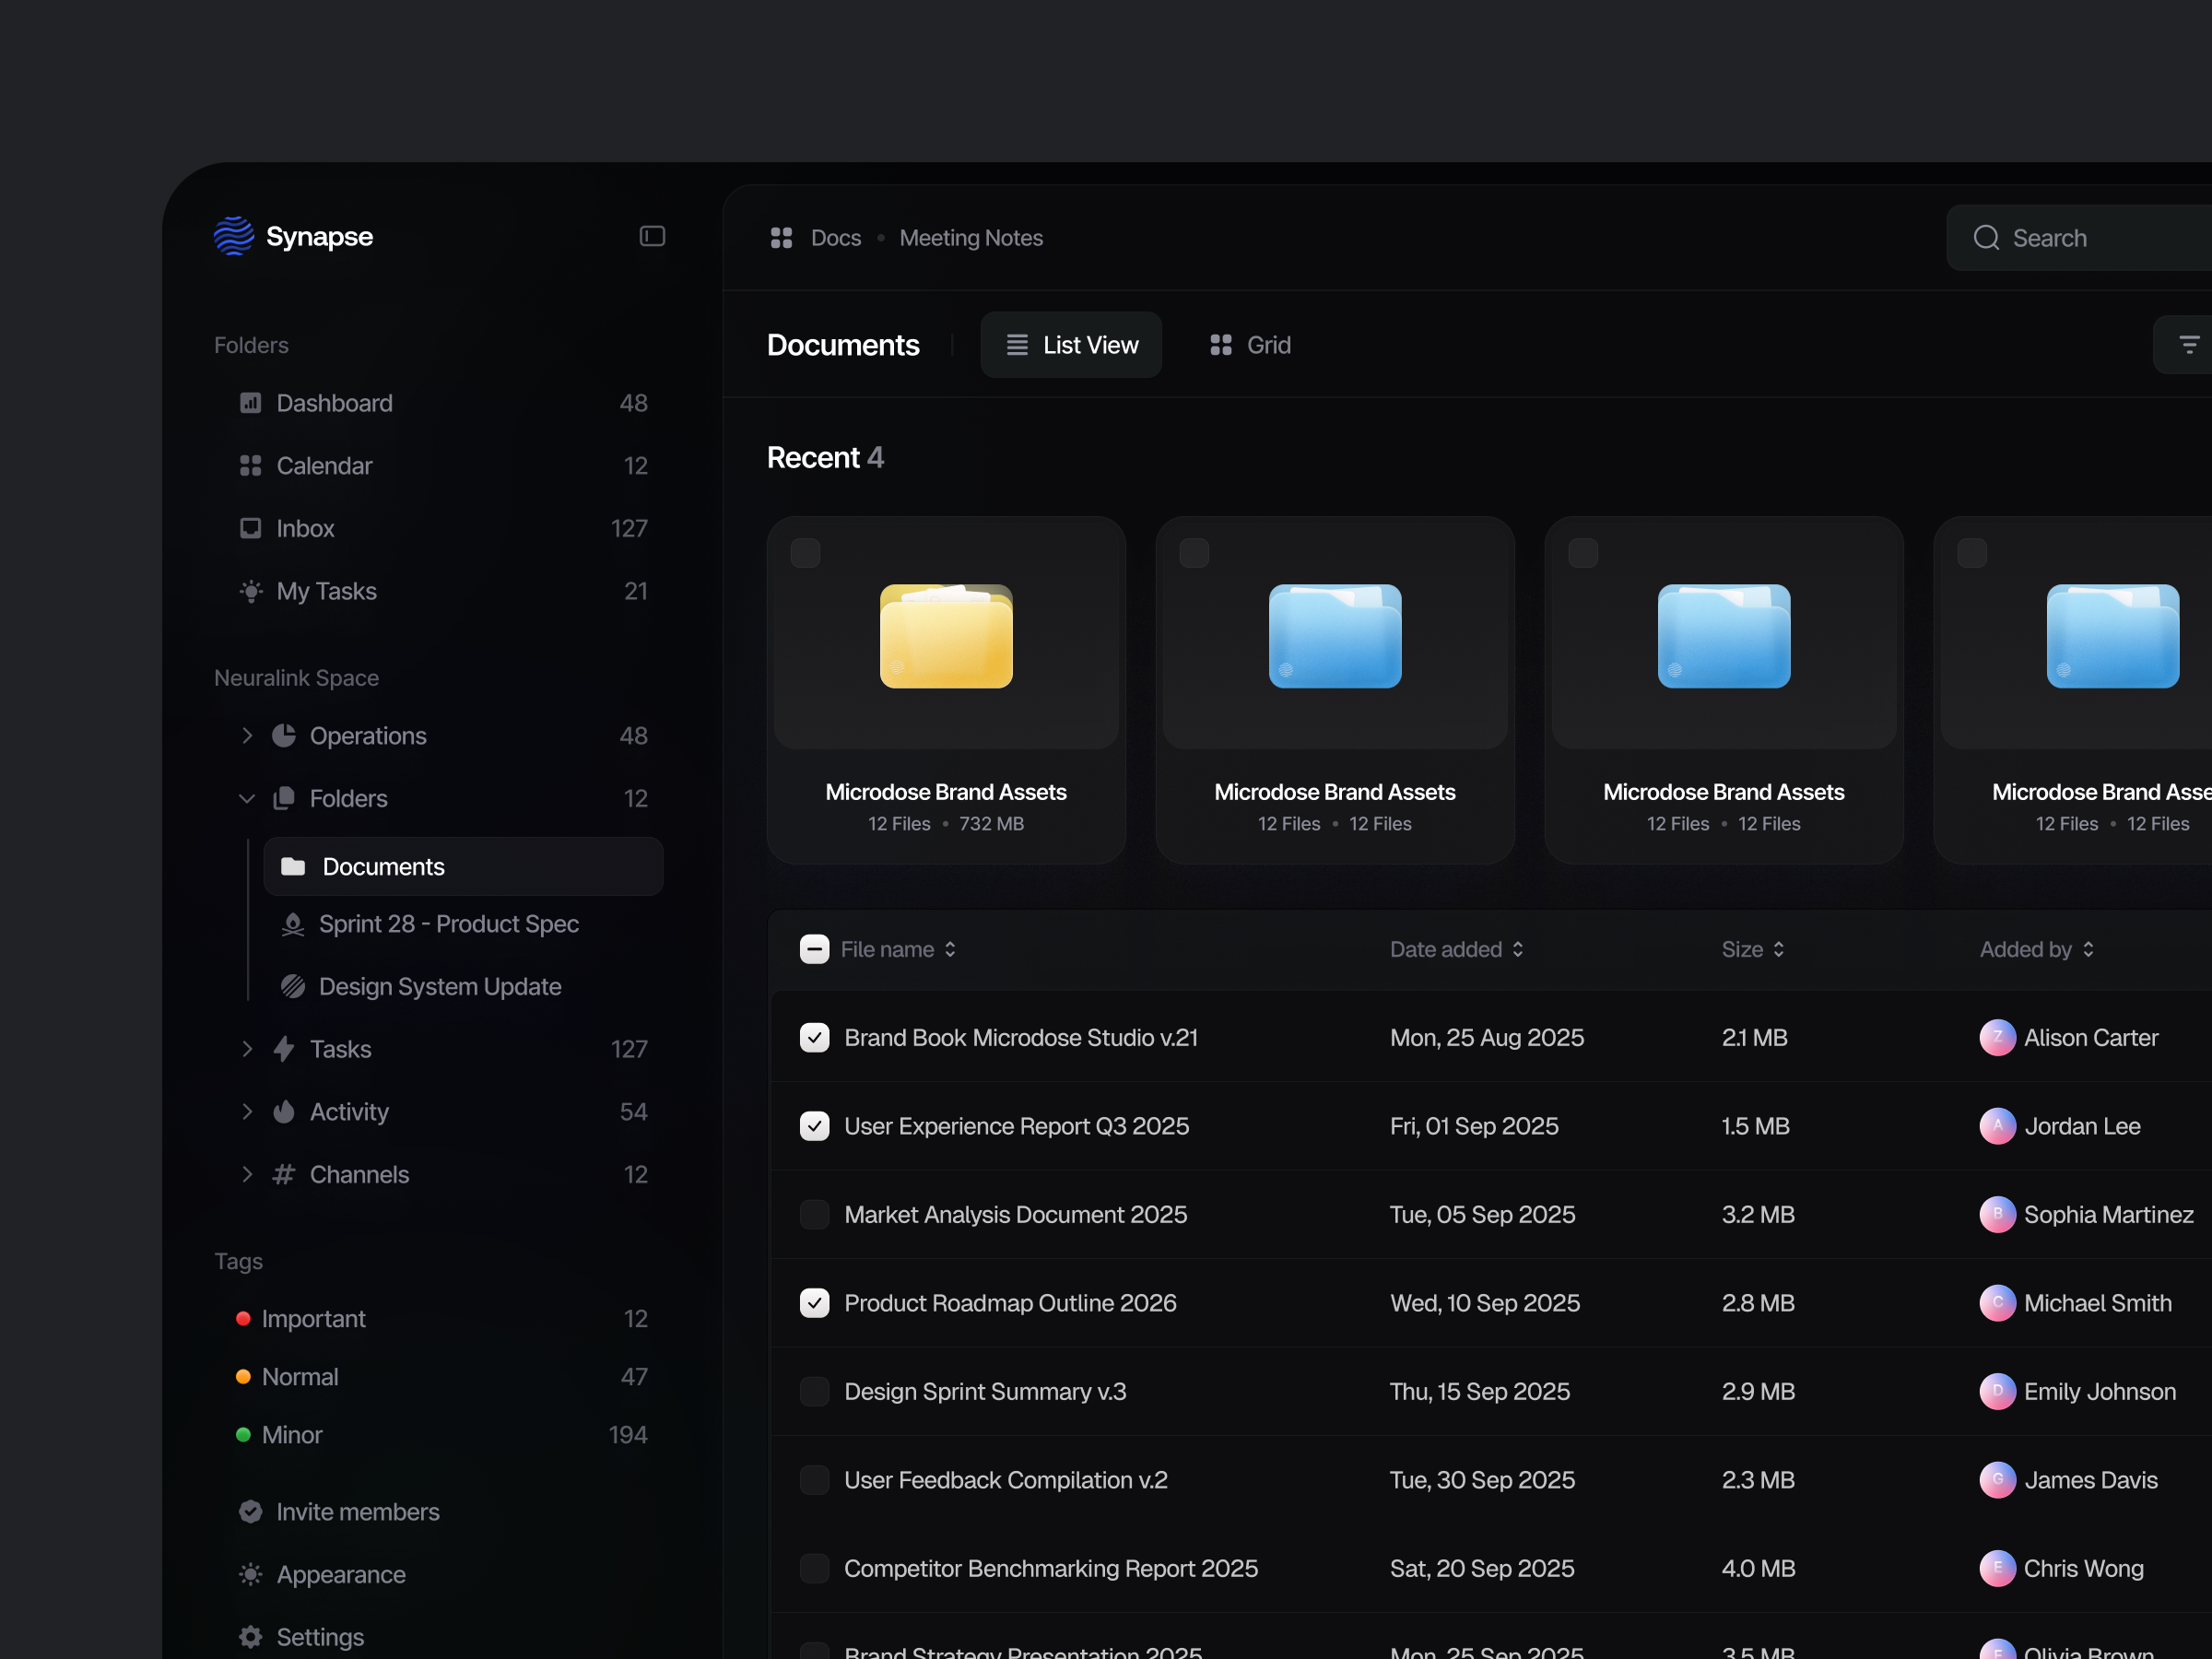
Task: Click the My Tasks lightbulb icon
Action: coord(249,590)
